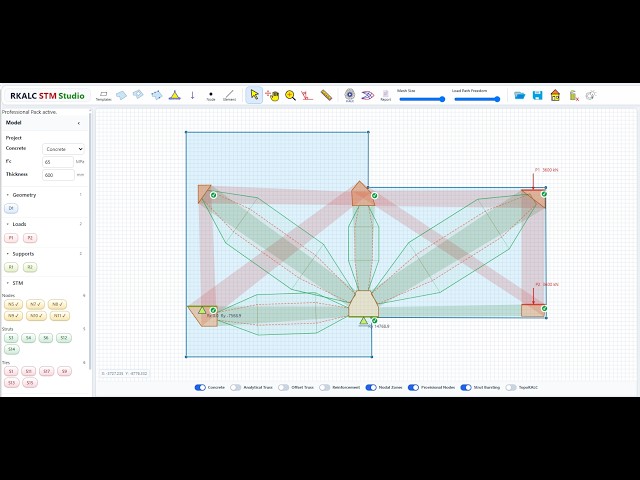Image resolution: width=640 pixels, height=480 pixels.
Task: Select node chip N11
Action: pos(60,316)
